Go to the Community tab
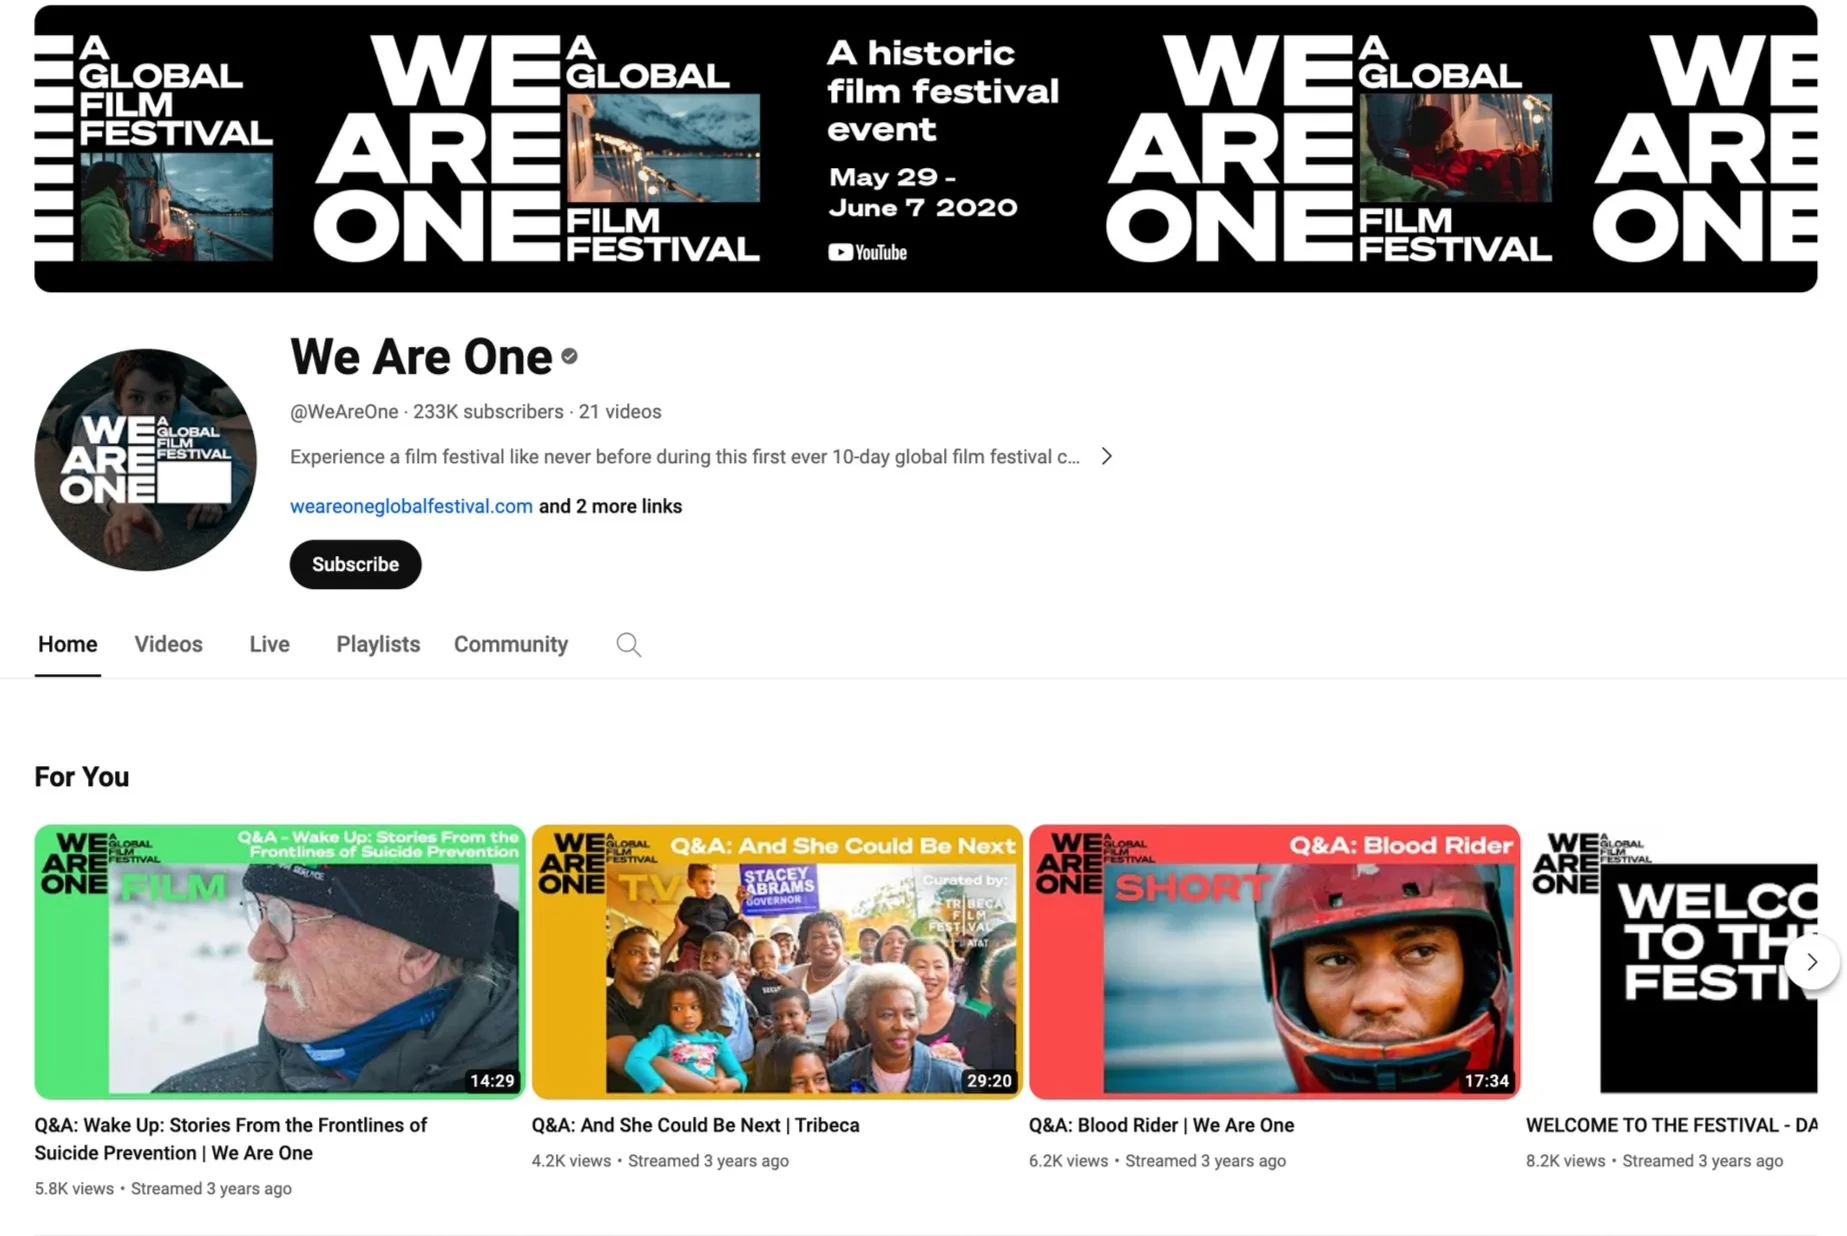This screenshot has height=1236, width=1847. [511, 645]
